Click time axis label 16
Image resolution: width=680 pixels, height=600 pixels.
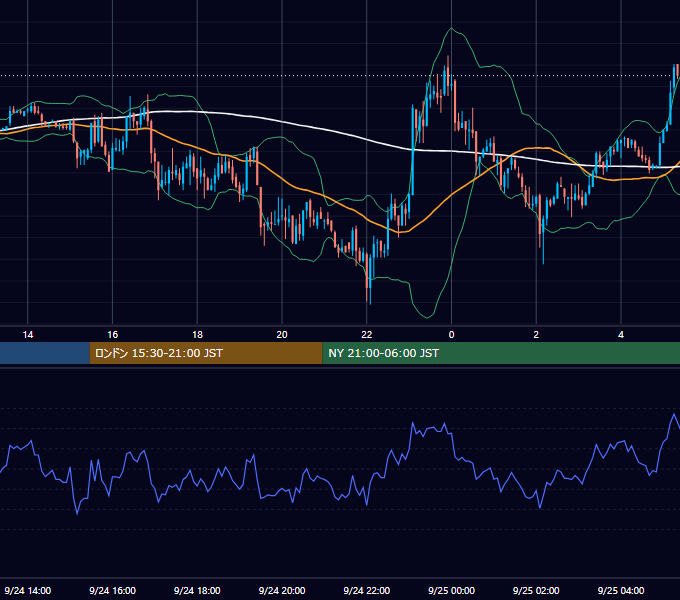click(112, 335)
